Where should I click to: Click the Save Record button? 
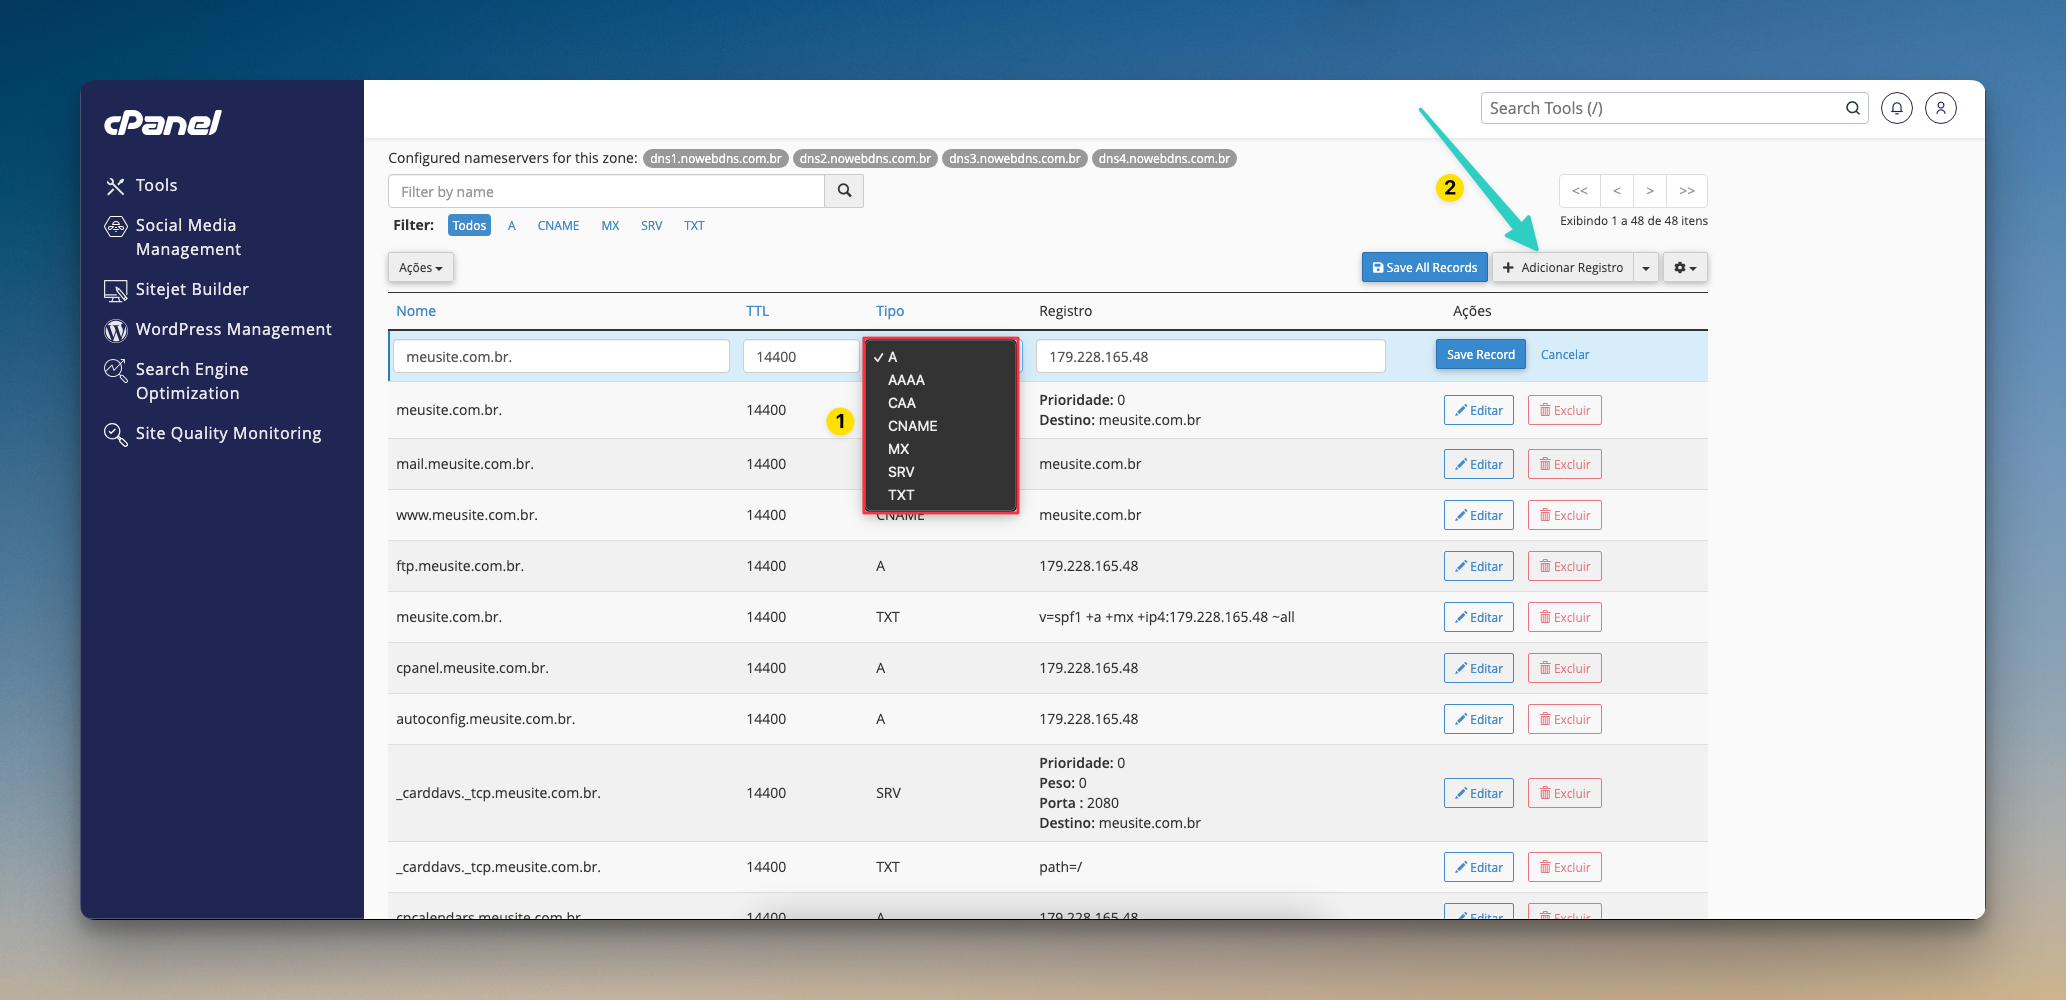(x=1480, y=355)
